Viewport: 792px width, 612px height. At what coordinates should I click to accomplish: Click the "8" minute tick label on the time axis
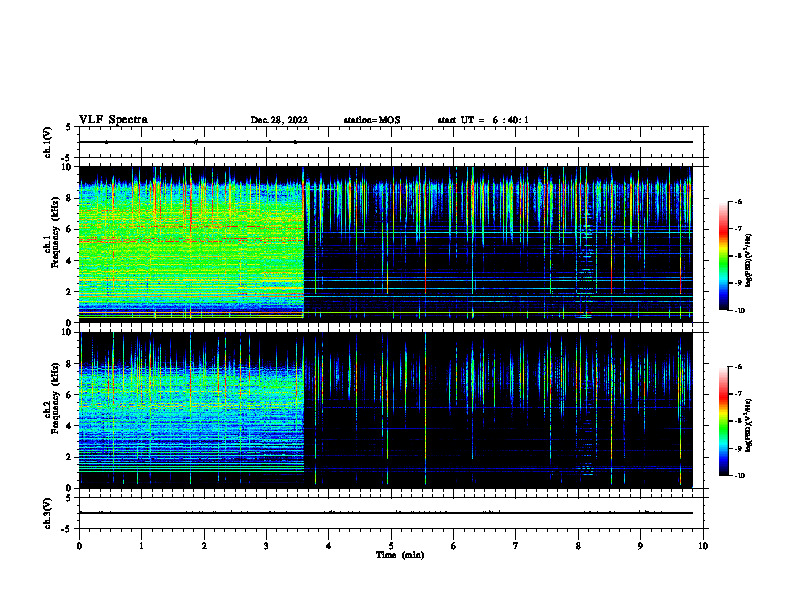pos(578,546)
